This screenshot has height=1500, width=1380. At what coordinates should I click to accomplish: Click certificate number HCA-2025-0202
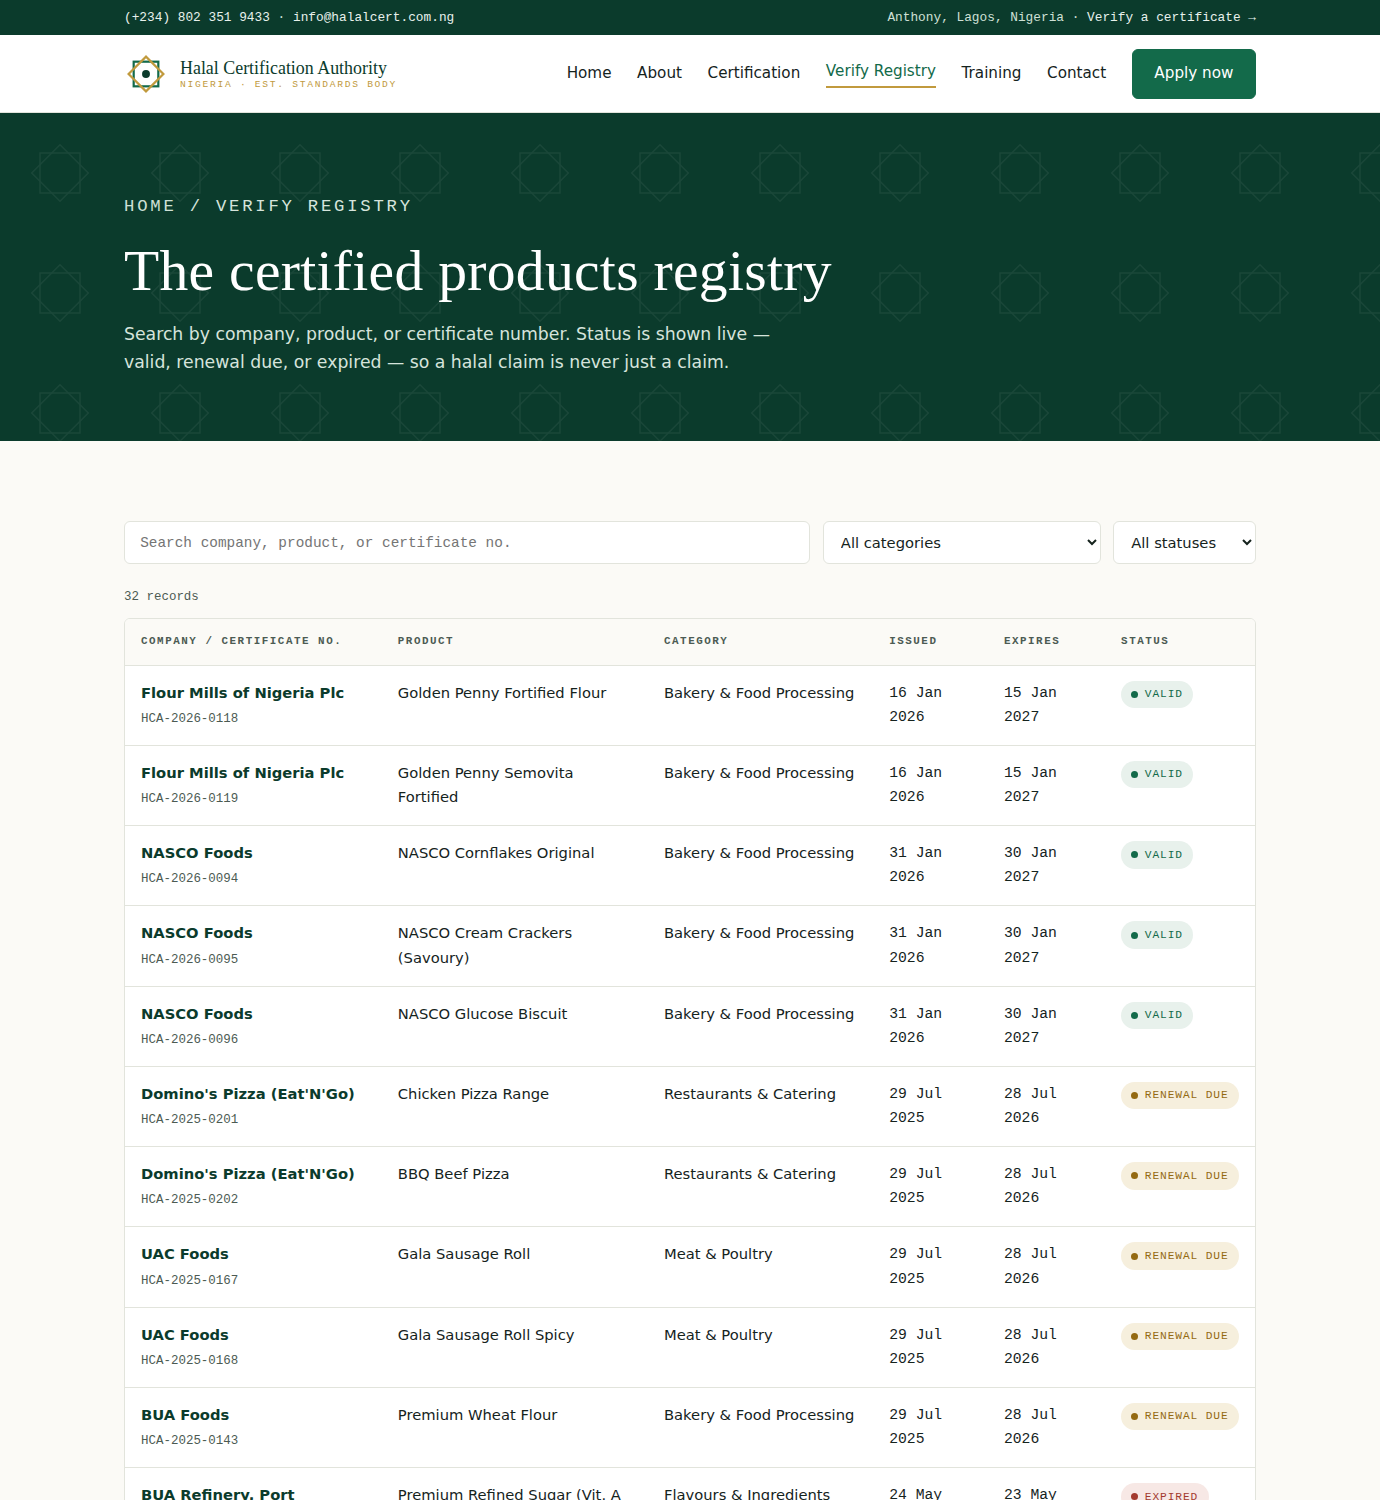coord(190,1199)
